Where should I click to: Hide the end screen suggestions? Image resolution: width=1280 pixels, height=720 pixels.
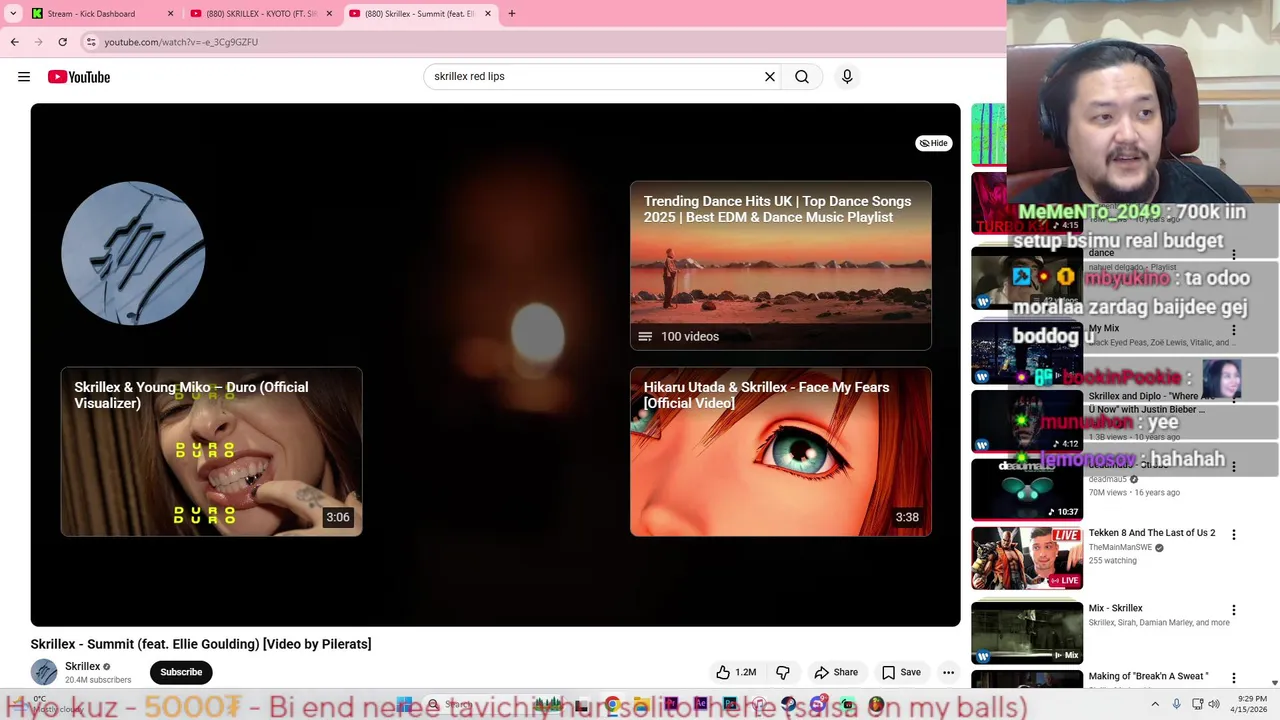pos(933,143)
